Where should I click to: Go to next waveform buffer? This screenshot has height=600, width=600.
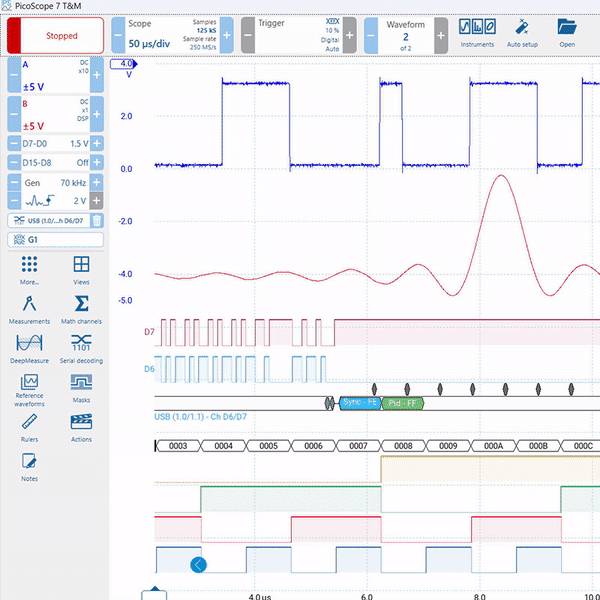tap(441, 36)
